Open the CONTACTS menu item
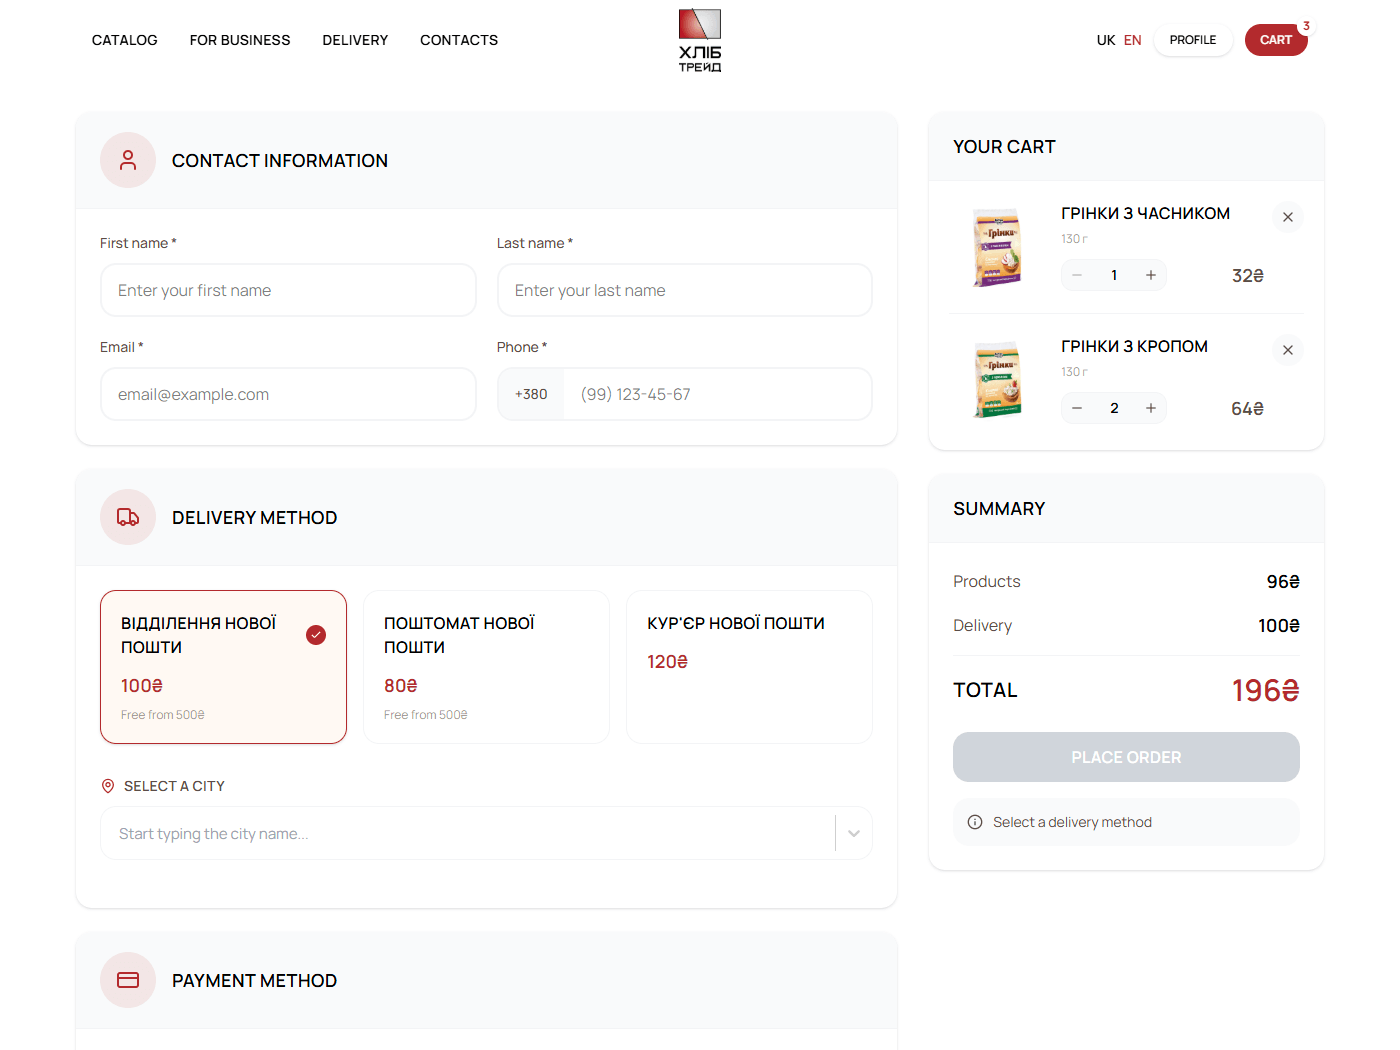The image size is (1400, 1050). click(459, 40)
